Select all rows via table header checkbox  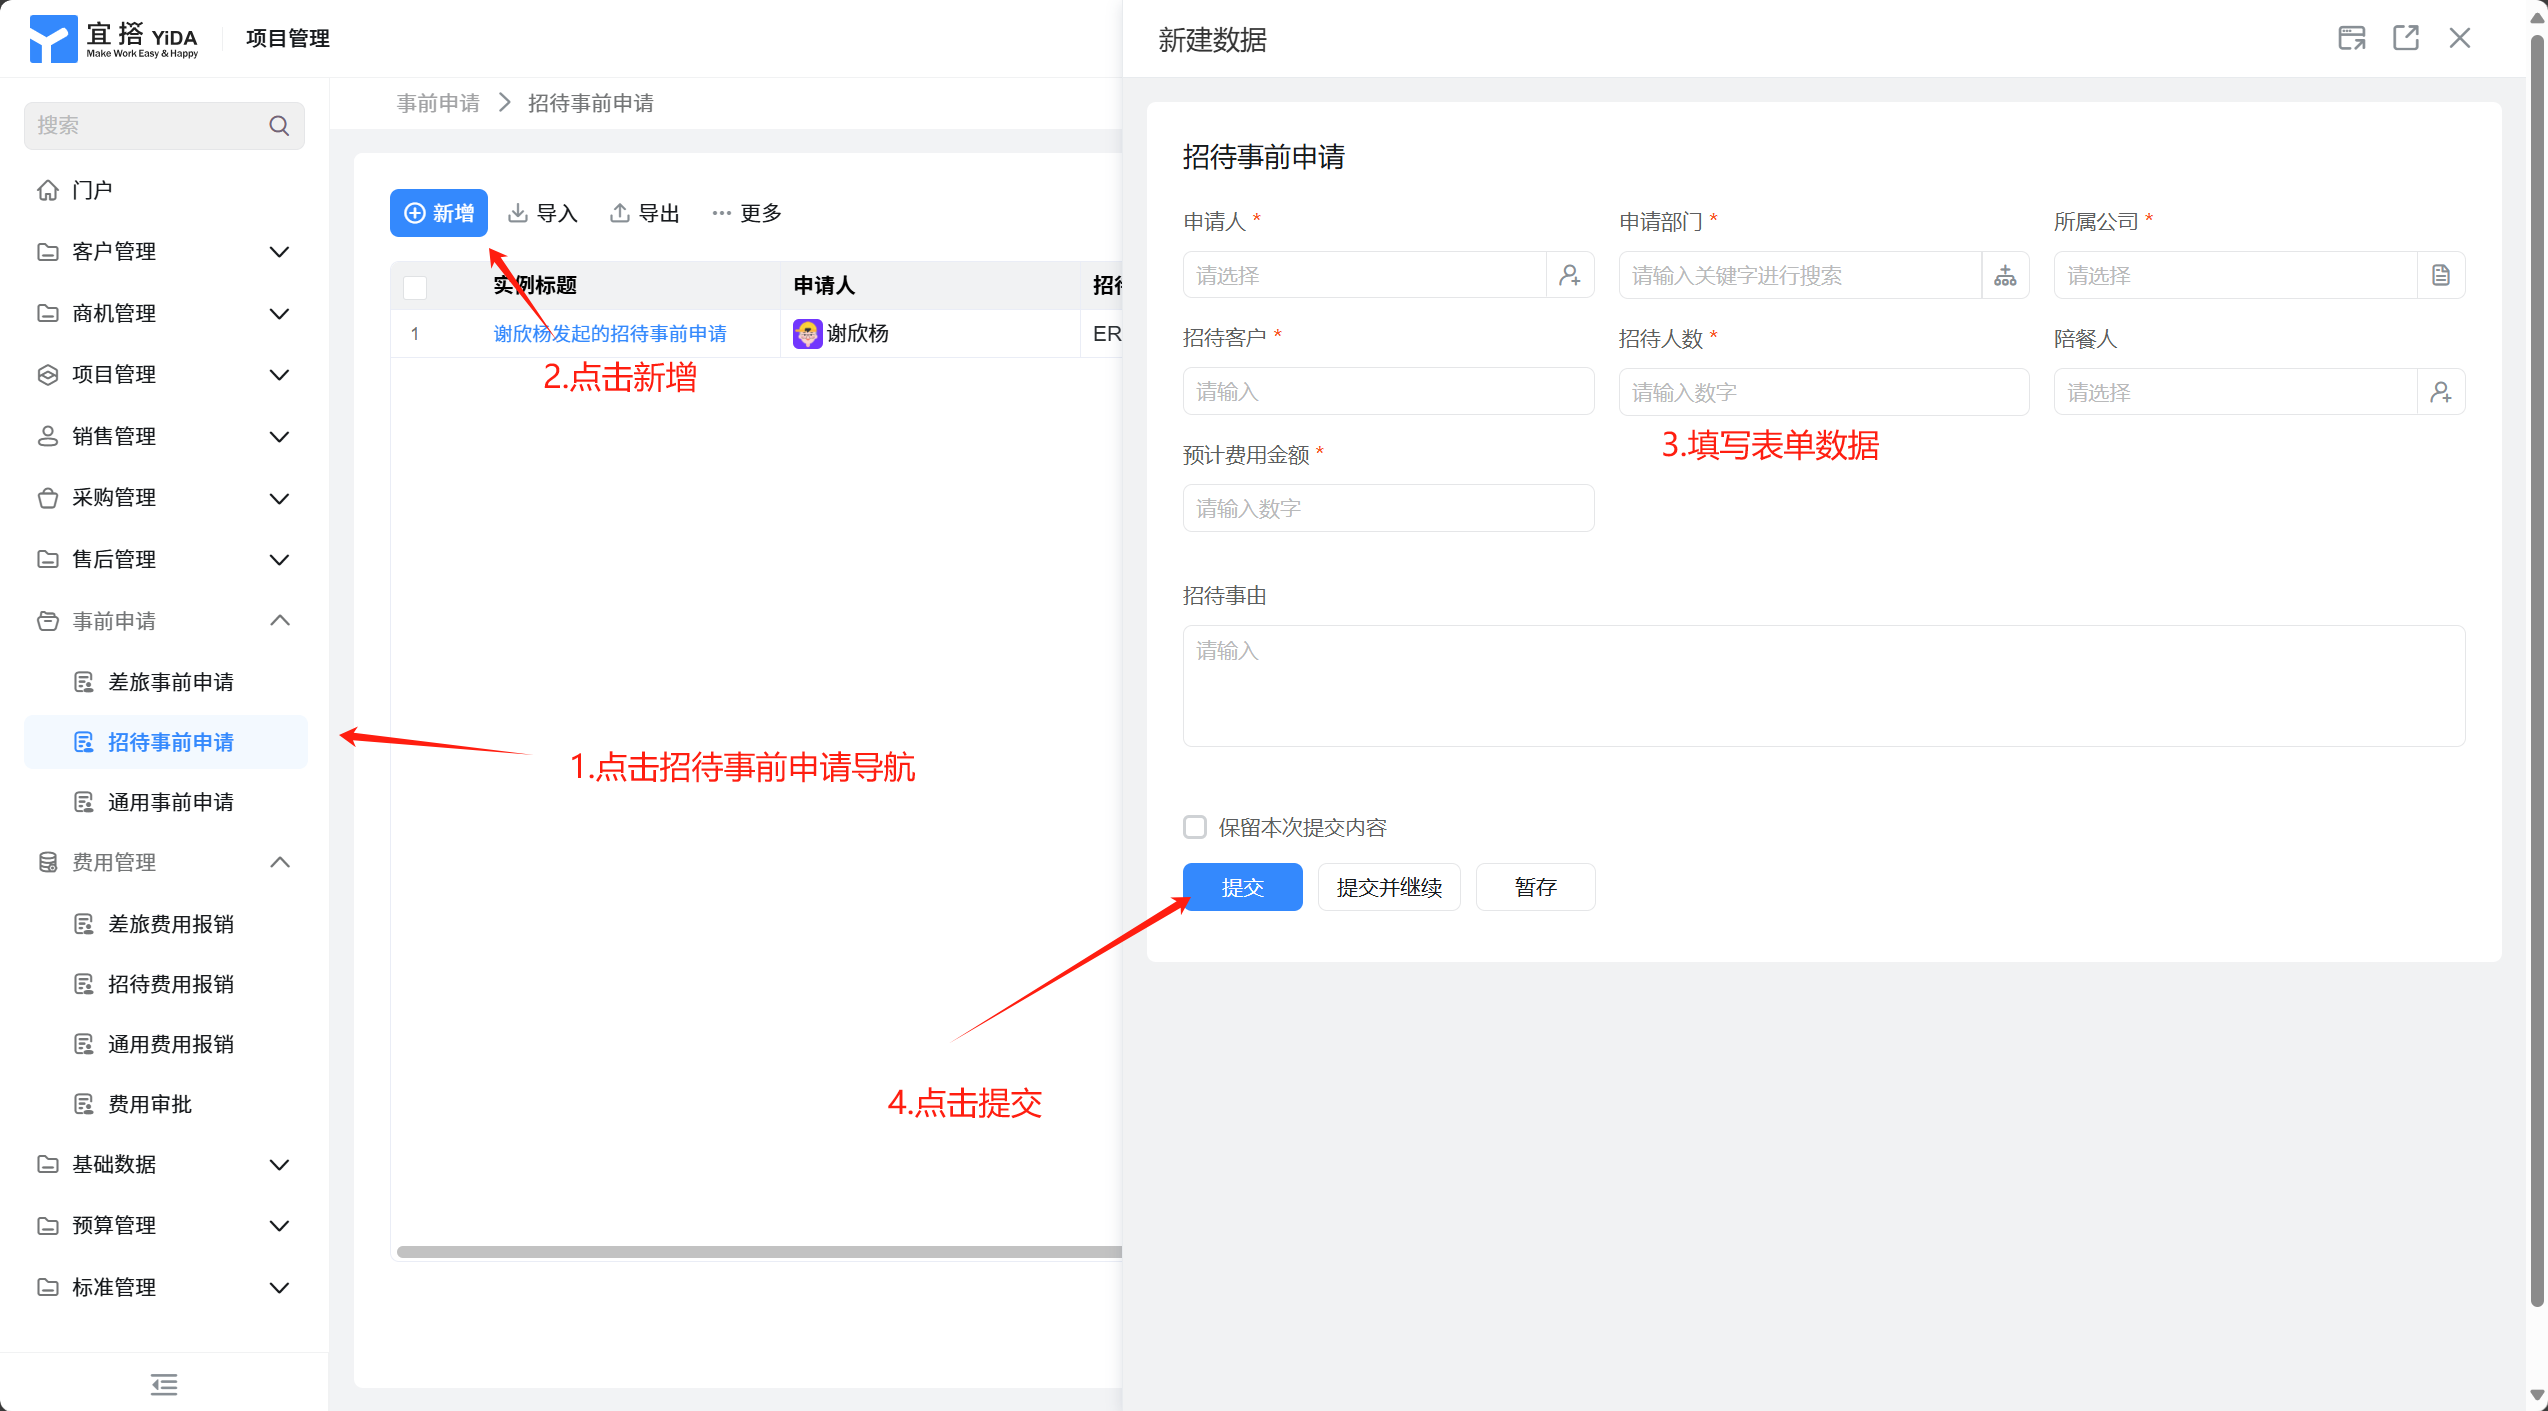click(415, 287)
